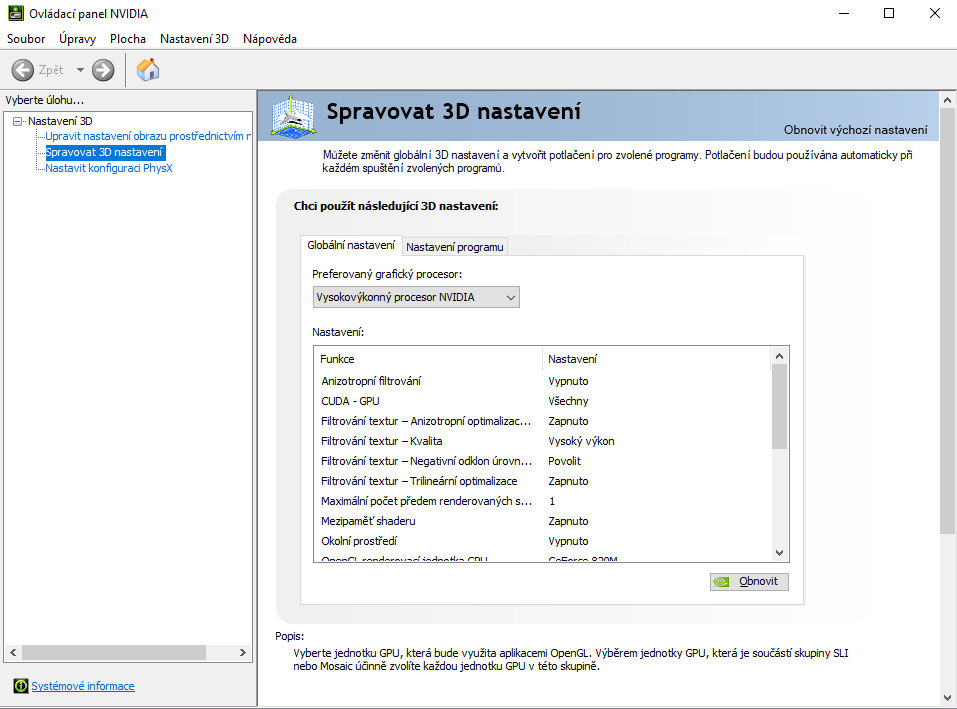Click the Funkce column header
The image size is (957, 709).
coord(428,359)
